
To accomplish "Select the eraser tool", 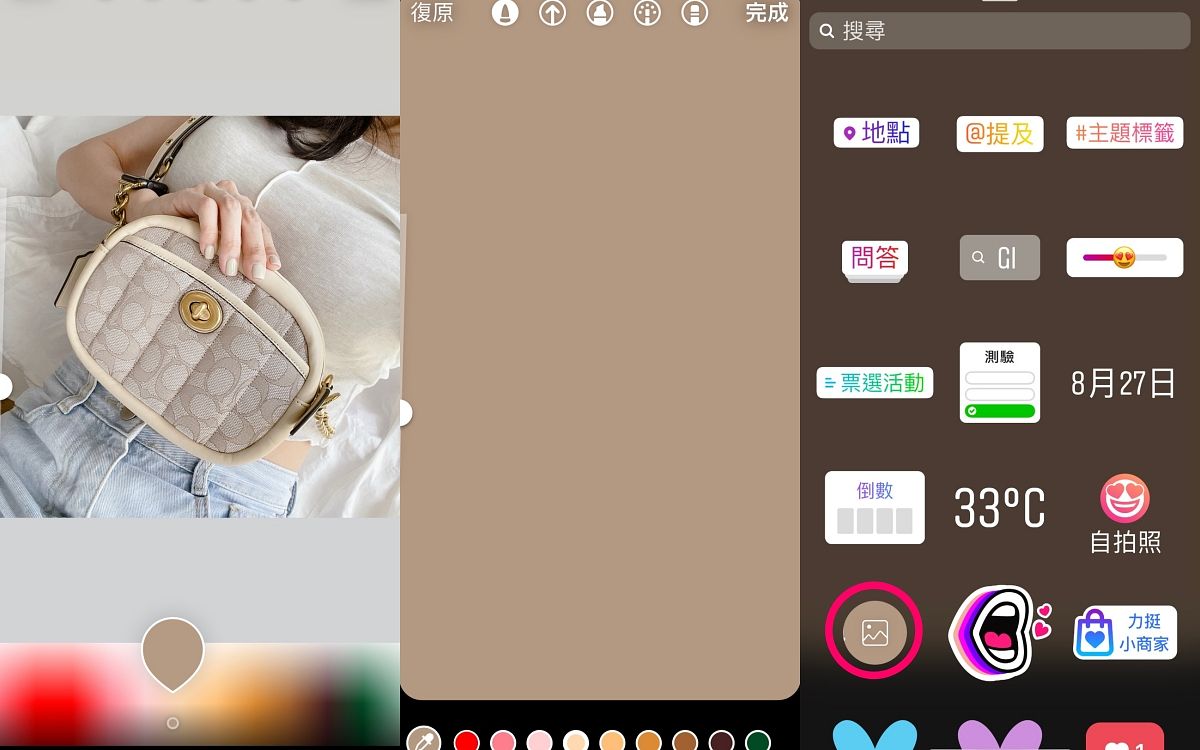I will tap(694, 13).
